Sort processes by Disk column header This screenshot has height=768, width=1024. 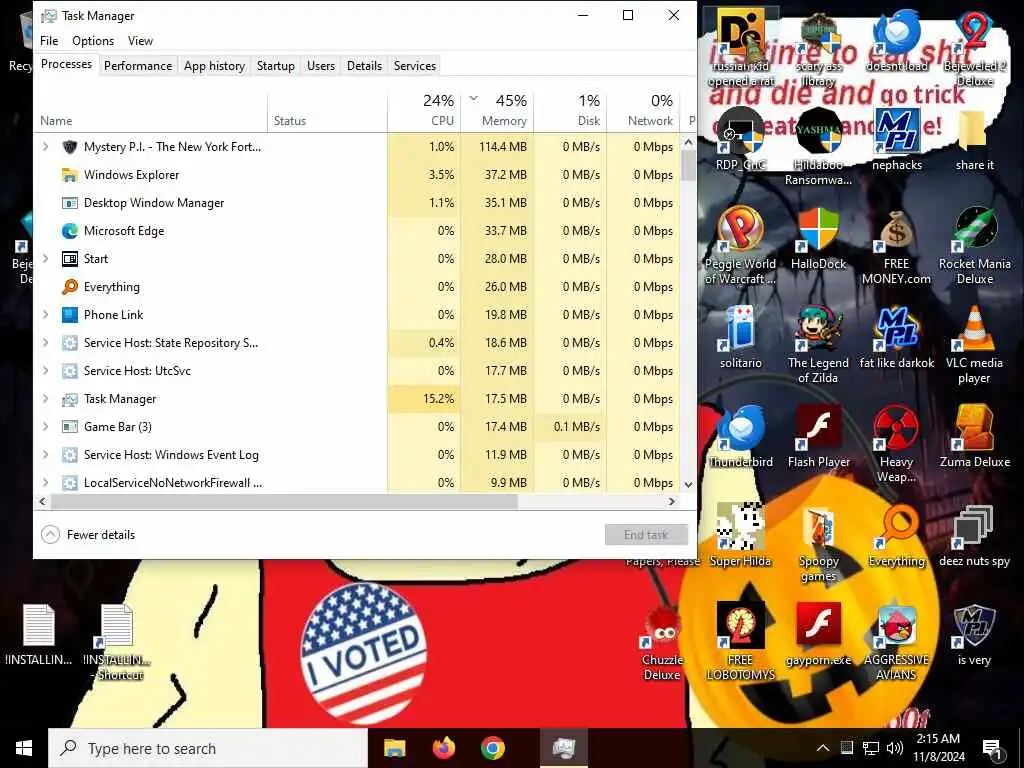570,111
